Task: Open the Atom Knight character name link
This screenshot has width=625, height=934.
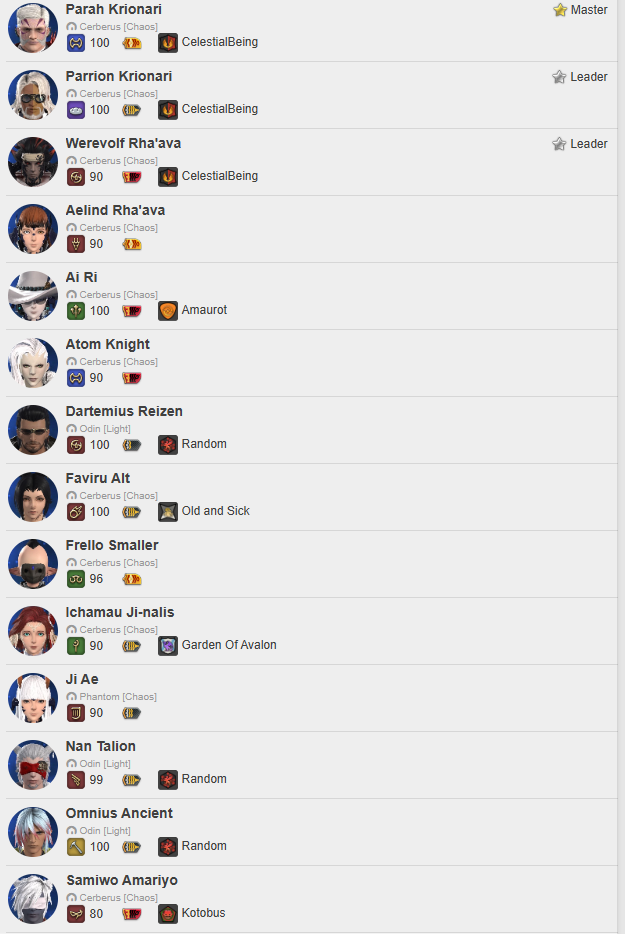Action: tap(107, 344)
